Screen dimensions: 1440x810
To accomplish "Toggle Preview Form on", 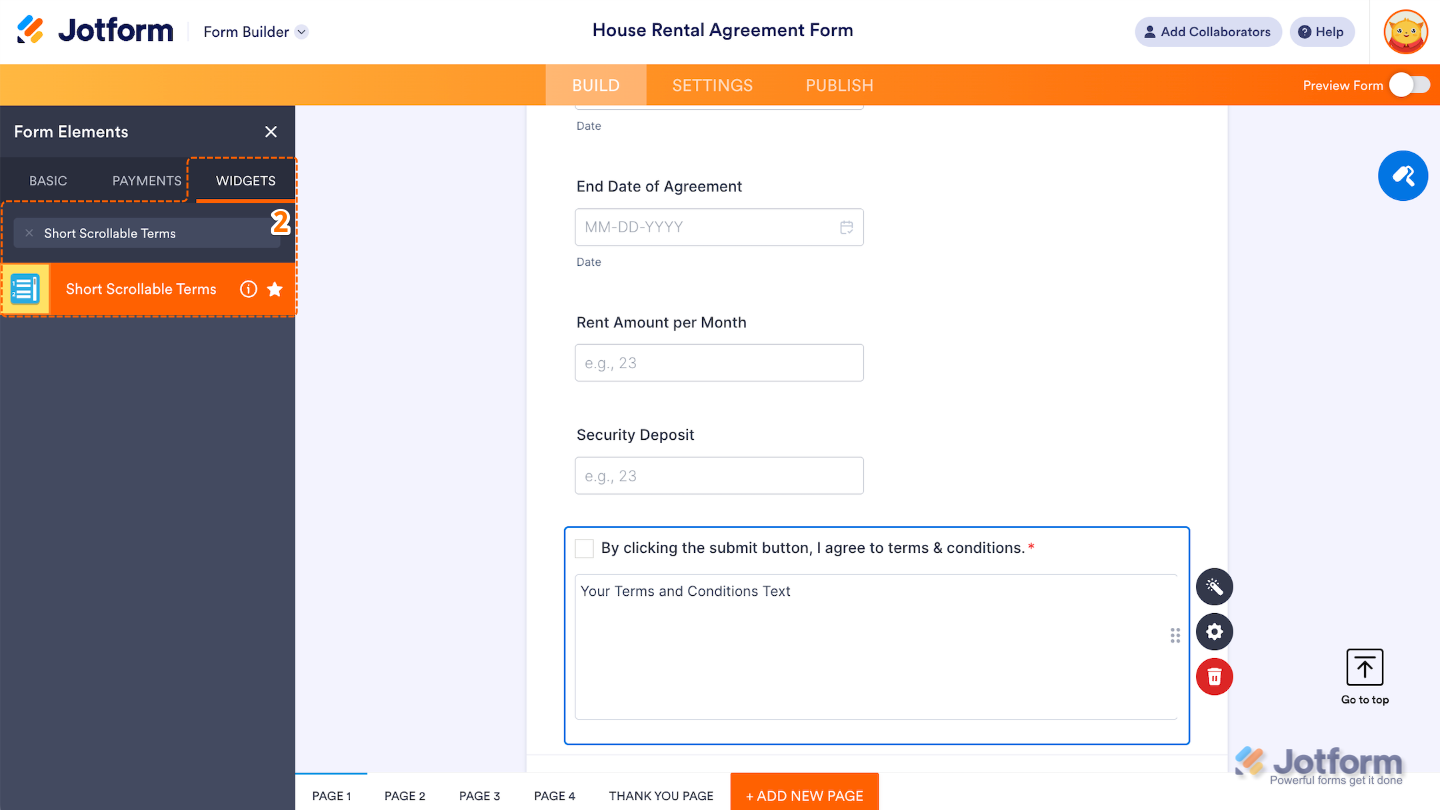I will coord(1411,85).
